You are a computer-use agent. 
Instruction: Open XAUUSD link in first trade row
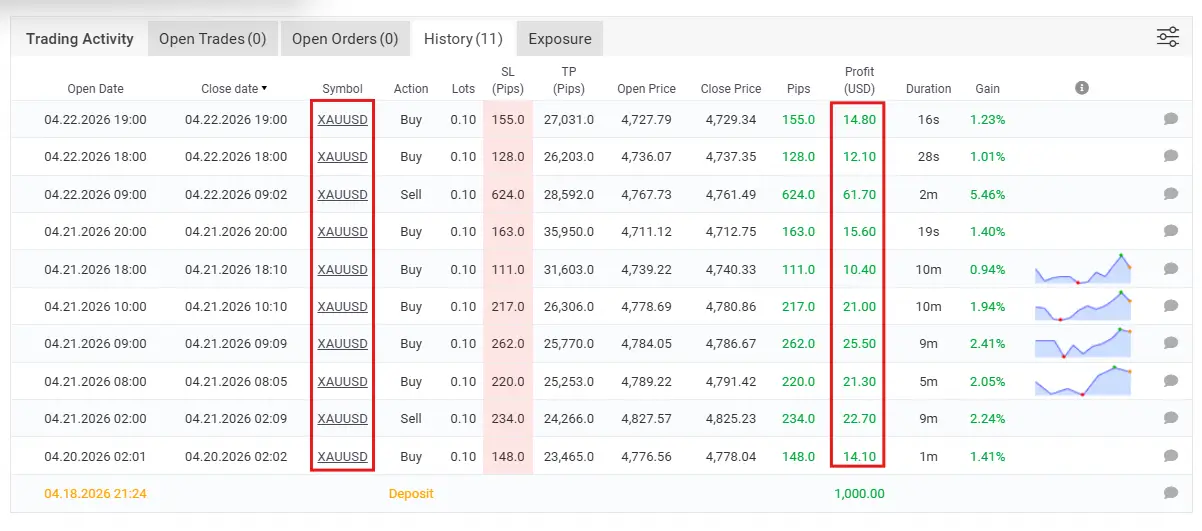pyautogui.click(x=342, y=119)
